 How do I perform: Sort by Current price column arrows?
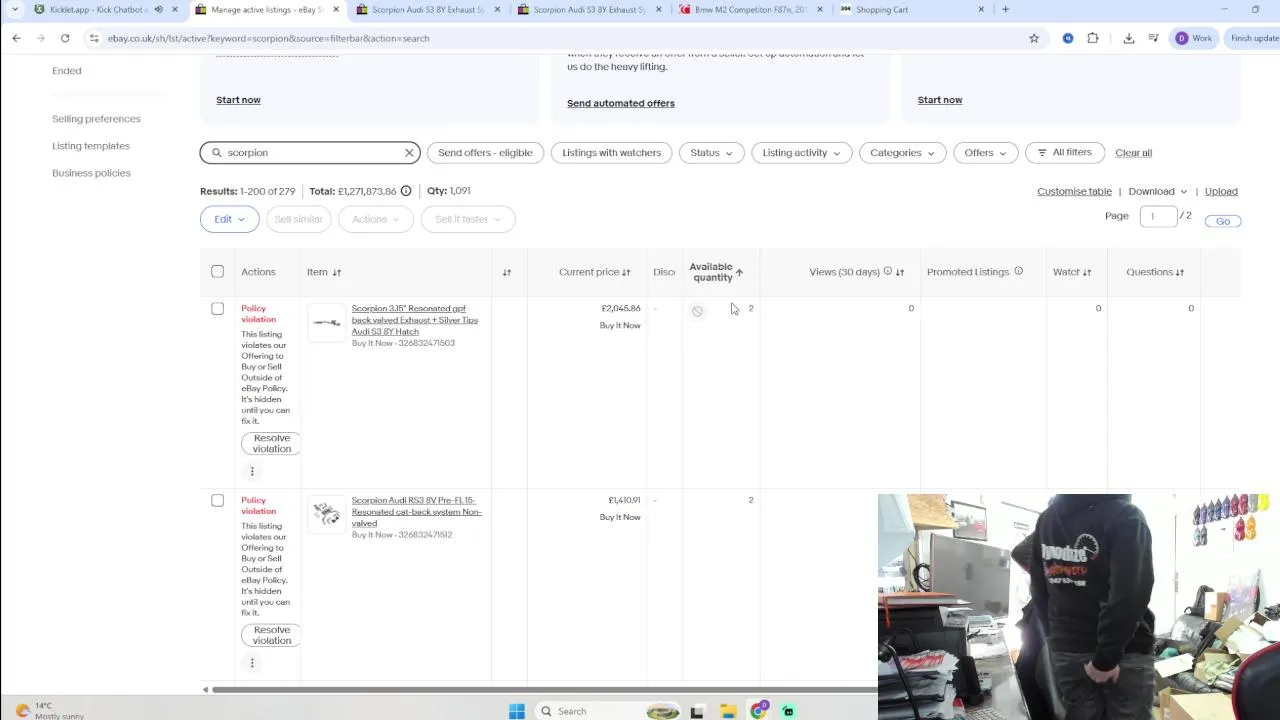(x=626, y=272)
